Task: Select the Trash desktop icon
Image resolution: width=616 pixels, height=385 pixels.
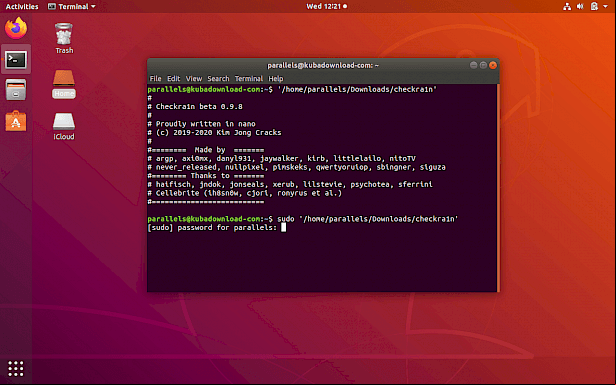Action: tap(64, 38)
